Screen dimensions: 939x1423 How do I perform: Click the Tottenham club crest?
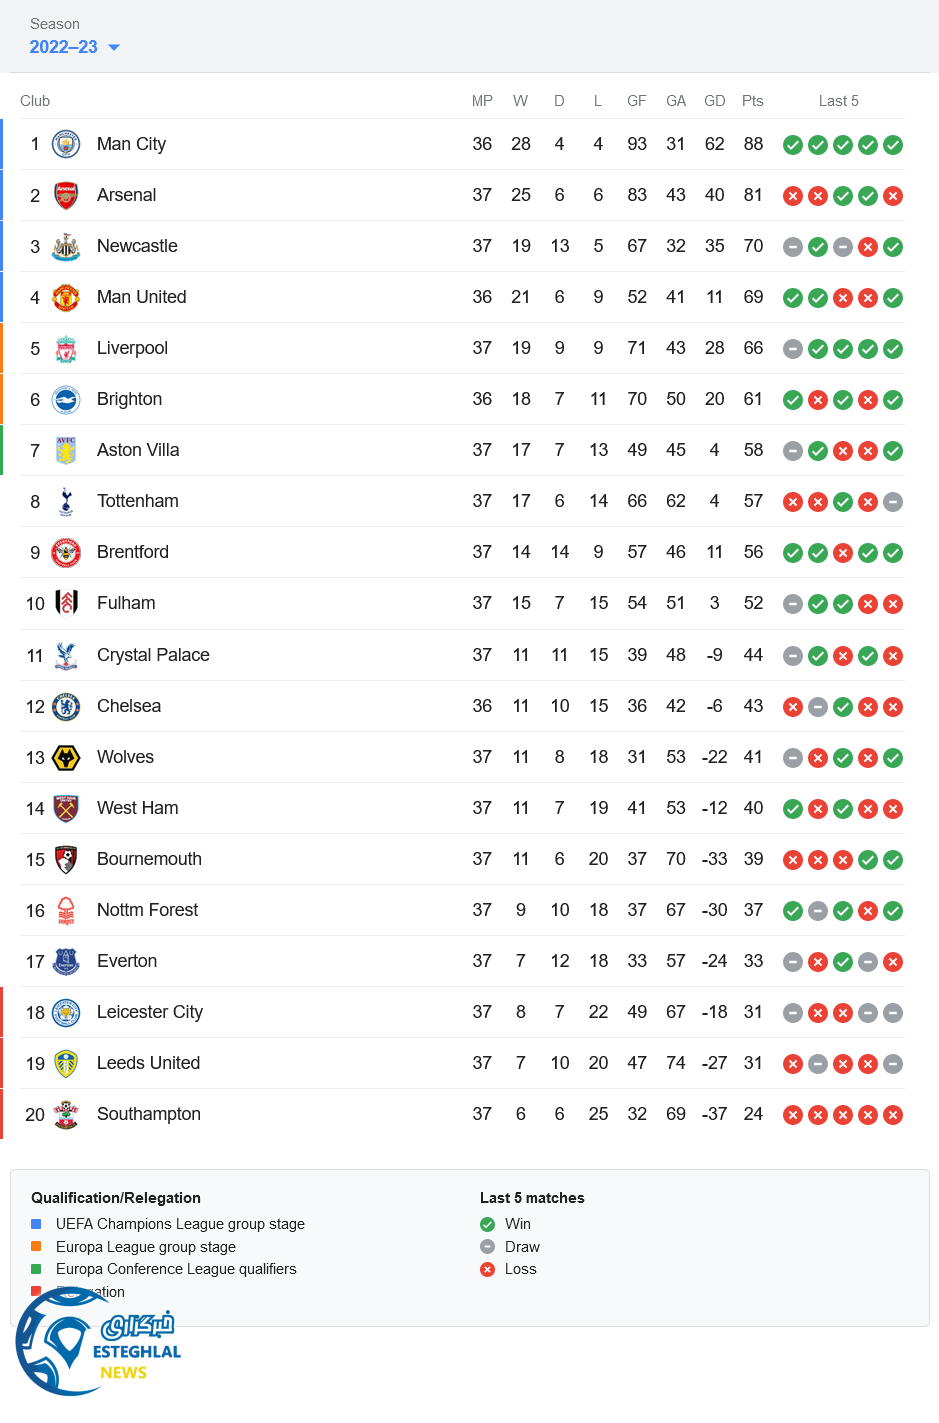tap(66, 501)
